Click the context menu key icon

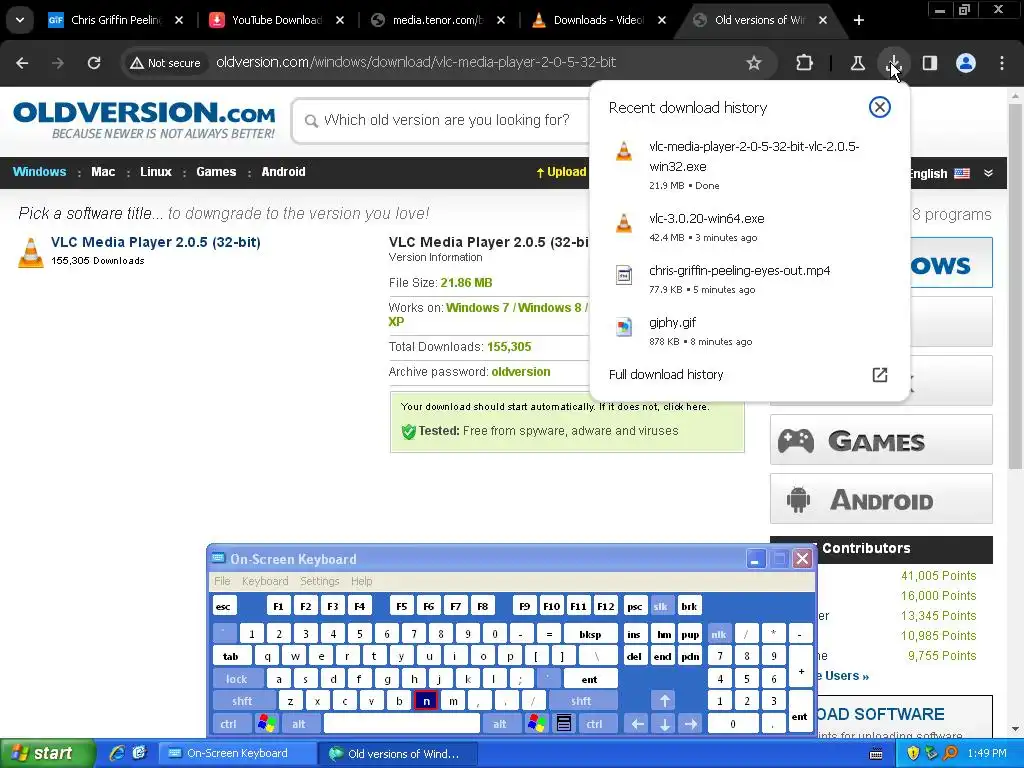(x=564, y=724)
